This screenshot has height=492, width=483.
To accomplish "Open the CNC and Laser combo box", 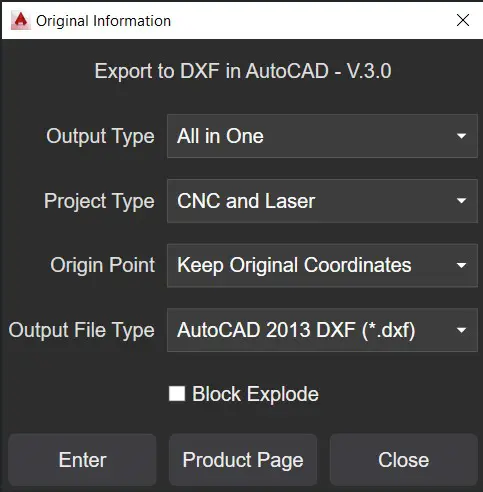I will tap(322, 201).
